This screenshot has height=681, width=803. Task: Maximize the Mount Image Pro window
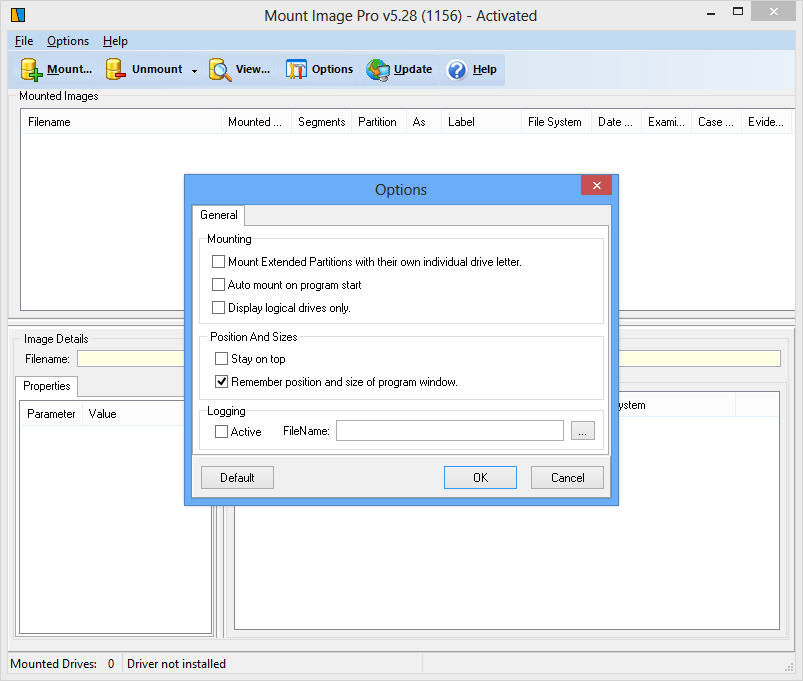(x=737, y=12)
